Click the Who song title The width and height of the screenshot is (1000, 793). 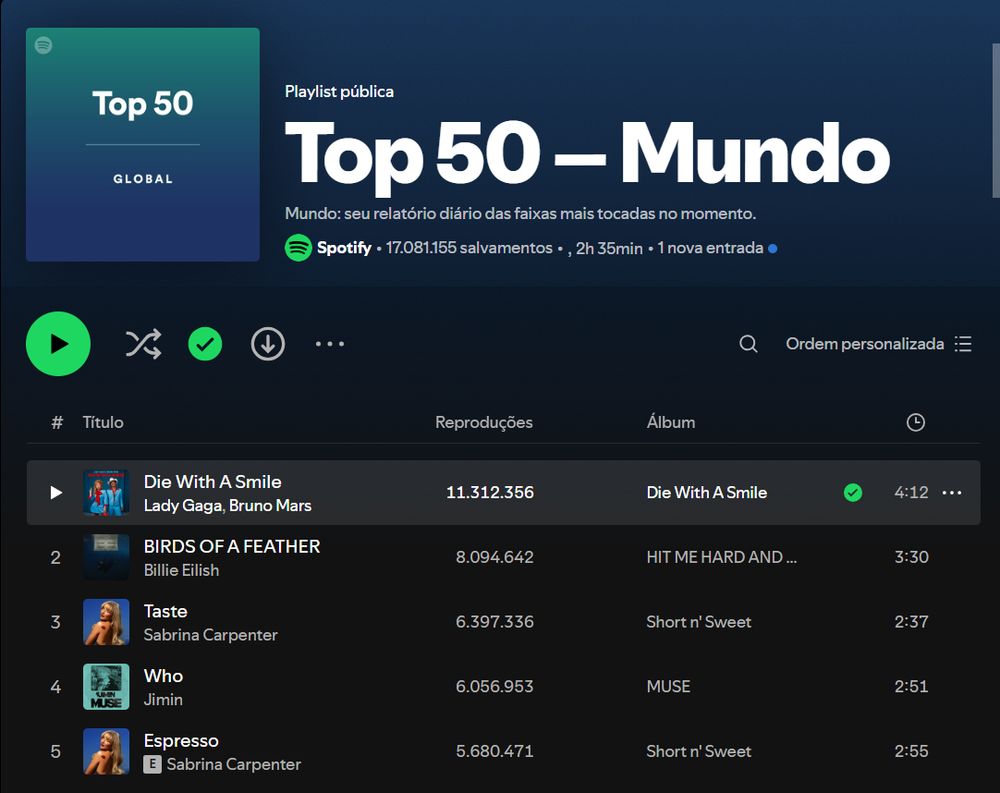[163, 676]
